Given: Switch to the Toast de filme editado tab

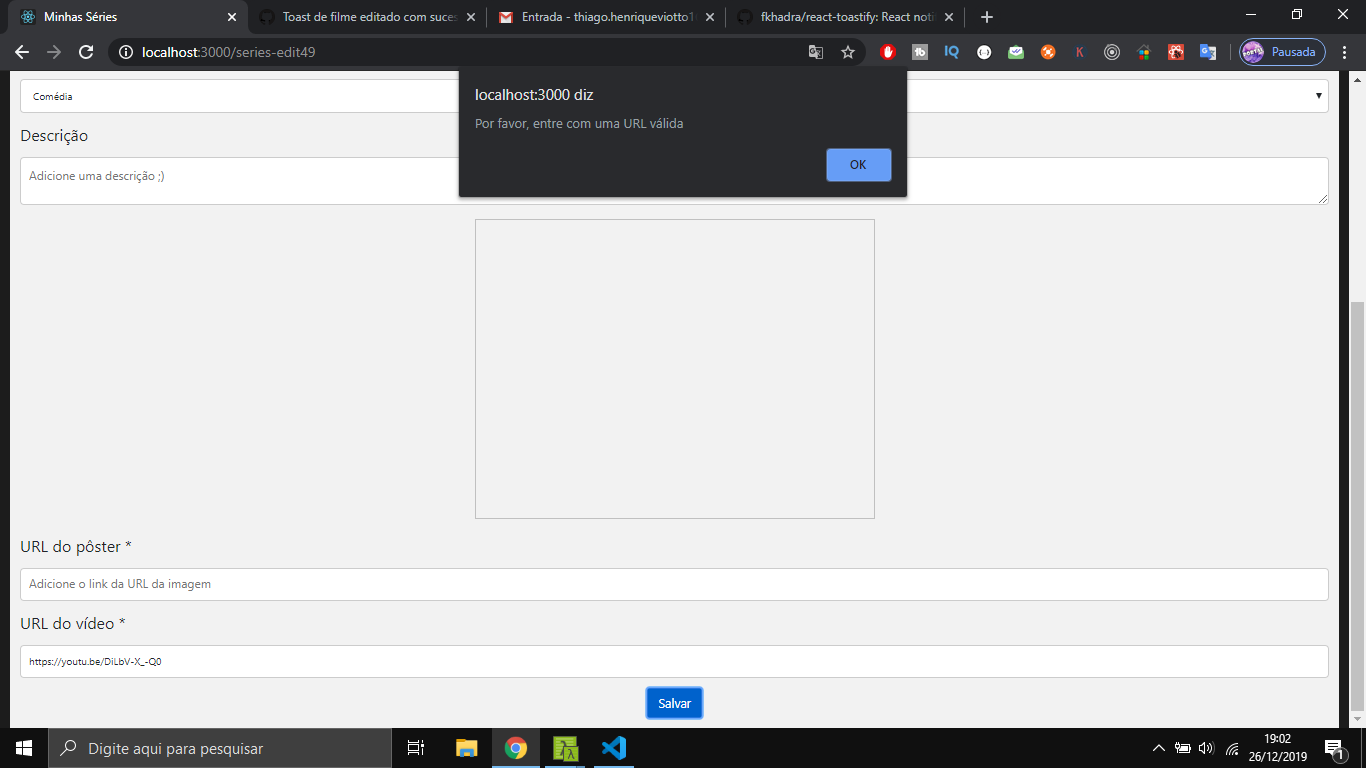Looking at the screenshot, I should [x=366, y=17].
